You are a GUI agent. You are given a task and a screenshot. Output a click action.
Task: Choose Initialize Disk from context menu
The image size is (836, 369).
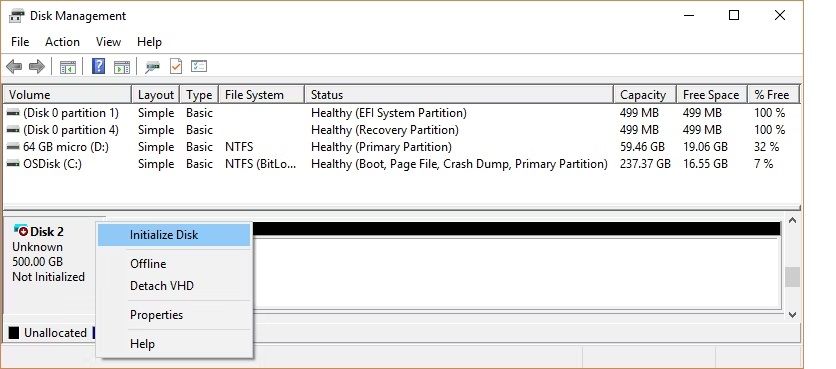pos(174,235)
